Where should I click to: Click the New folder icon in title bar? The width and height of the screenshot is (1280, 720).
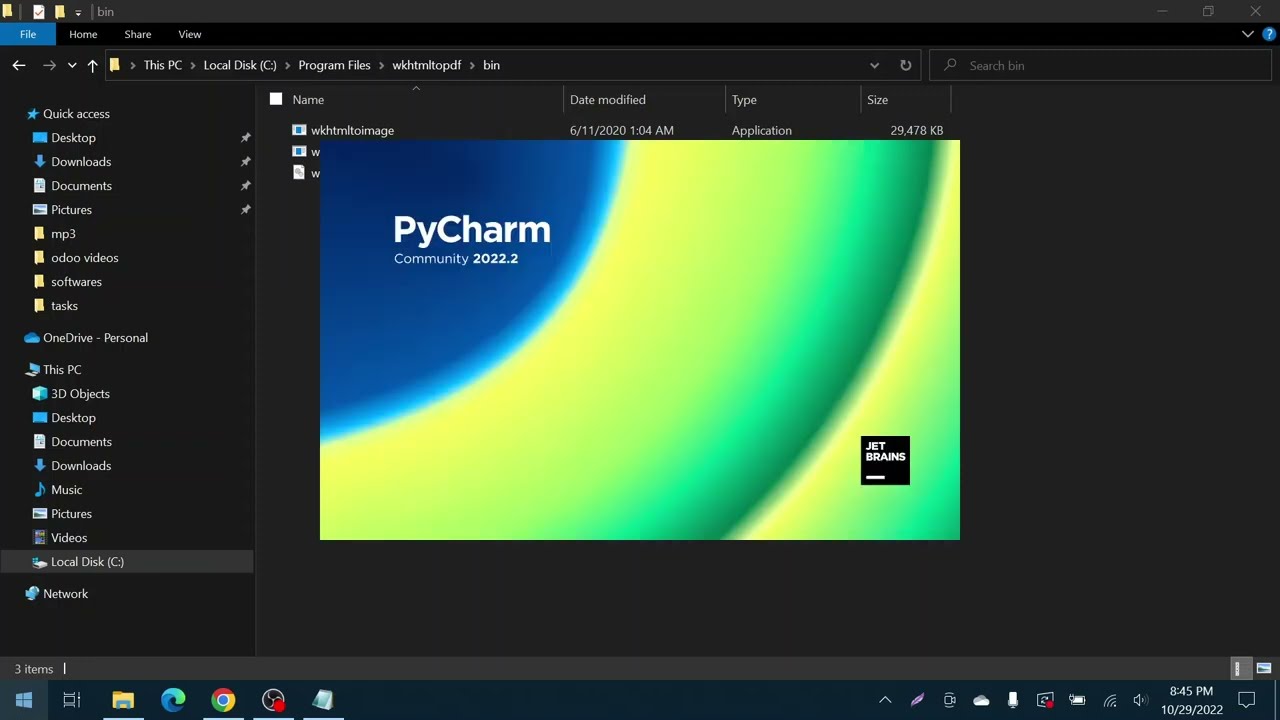pyautogui.click(x=59, y=12)
